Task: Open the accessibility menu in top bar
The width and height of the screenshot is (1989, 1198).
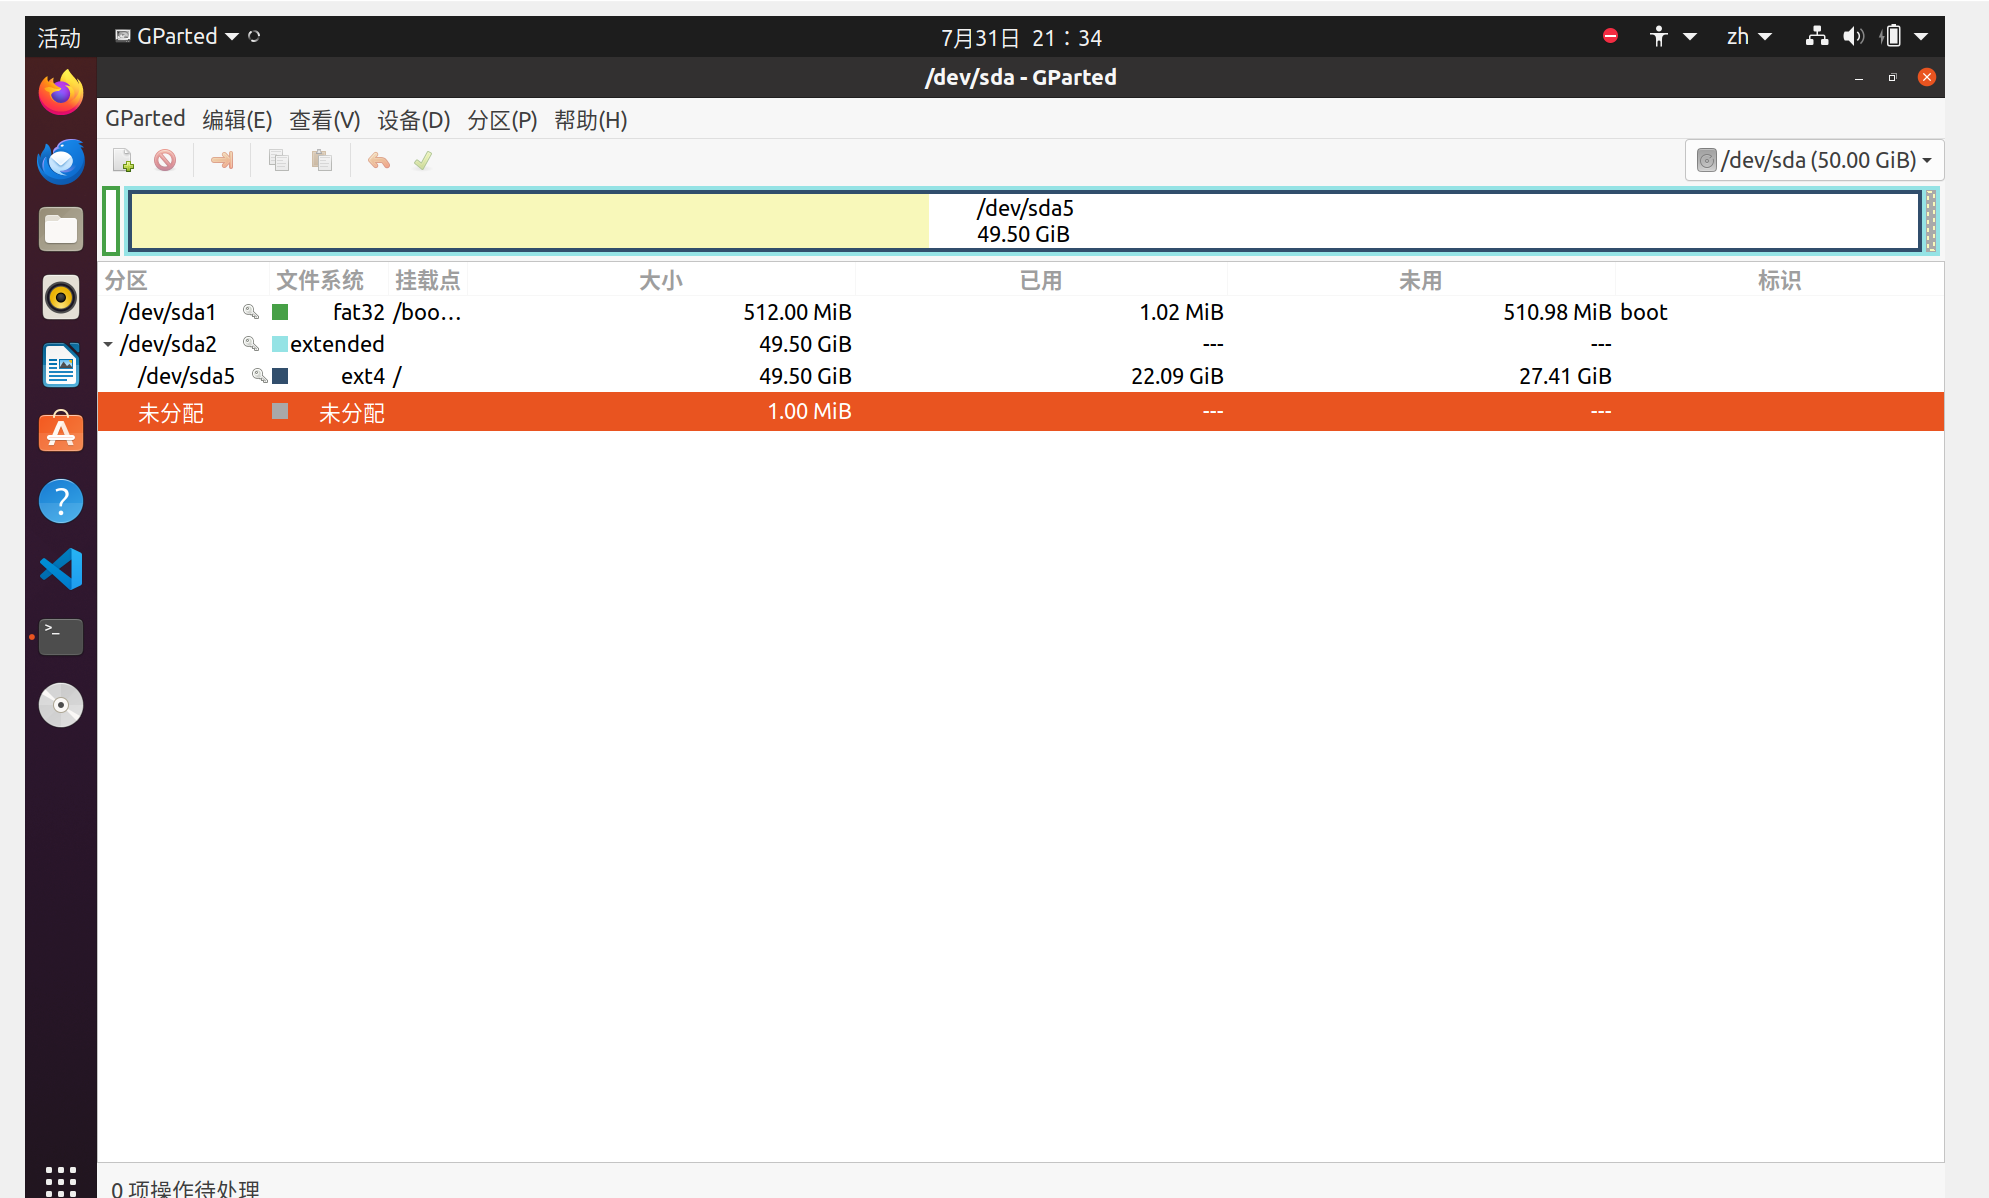Action: [x=1672, y=36]
